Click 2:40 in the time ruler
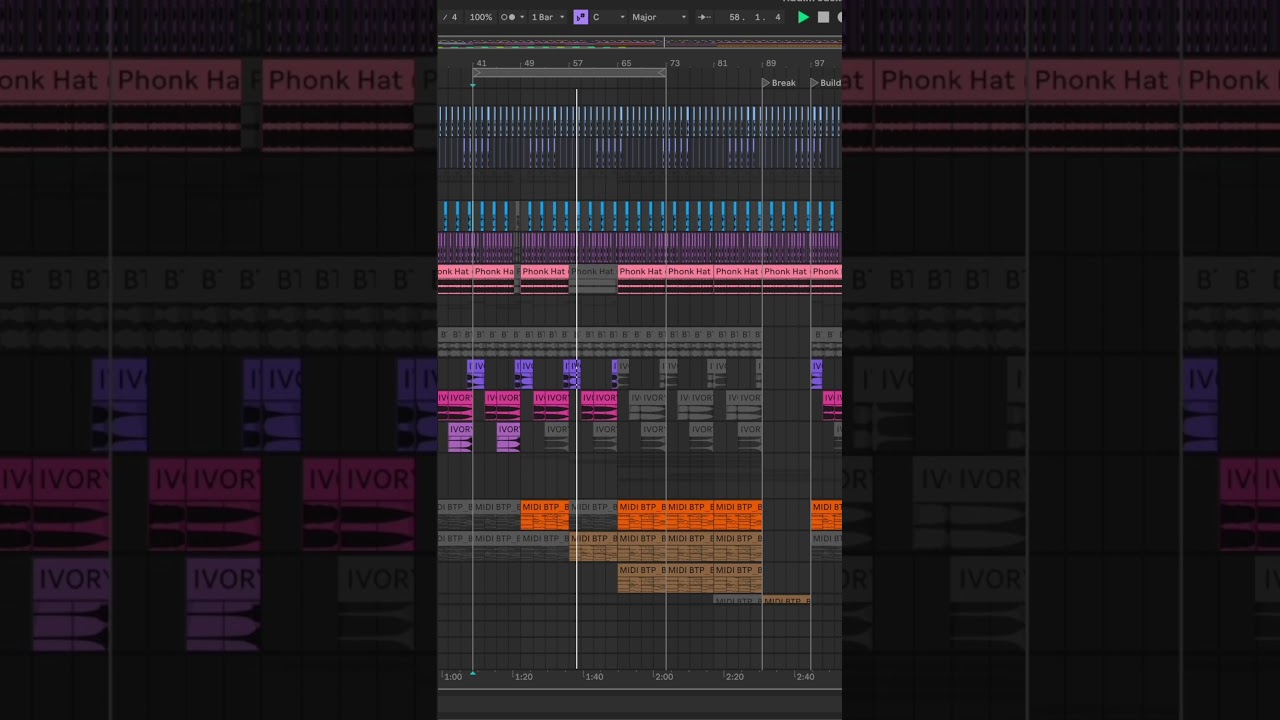Viewport: 1280px width, 720px height. click(x=804, y=677)
